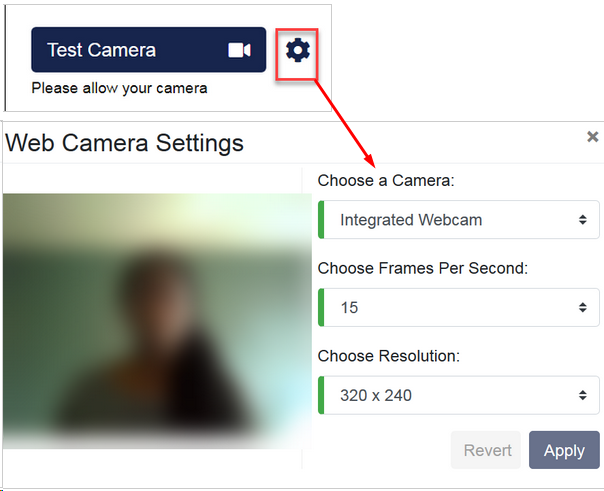Screen dimensions: 604x491
Task: Click the blurred webcam preview image
Action: [x=157, y=320]
